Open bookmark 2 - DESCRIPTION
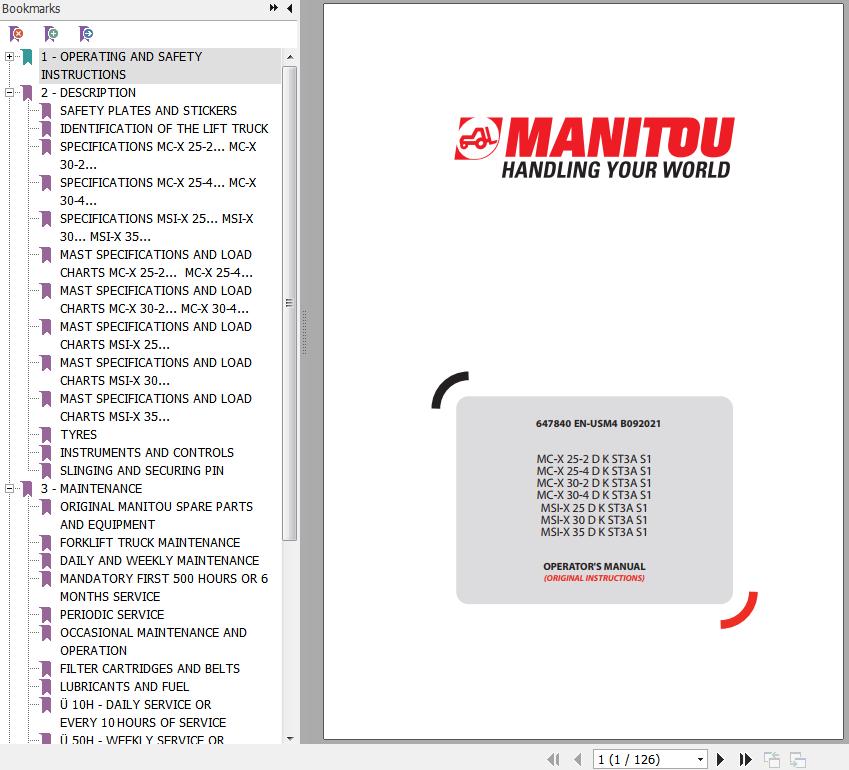Viewport: 849px width, 770px height. point(88,93)
